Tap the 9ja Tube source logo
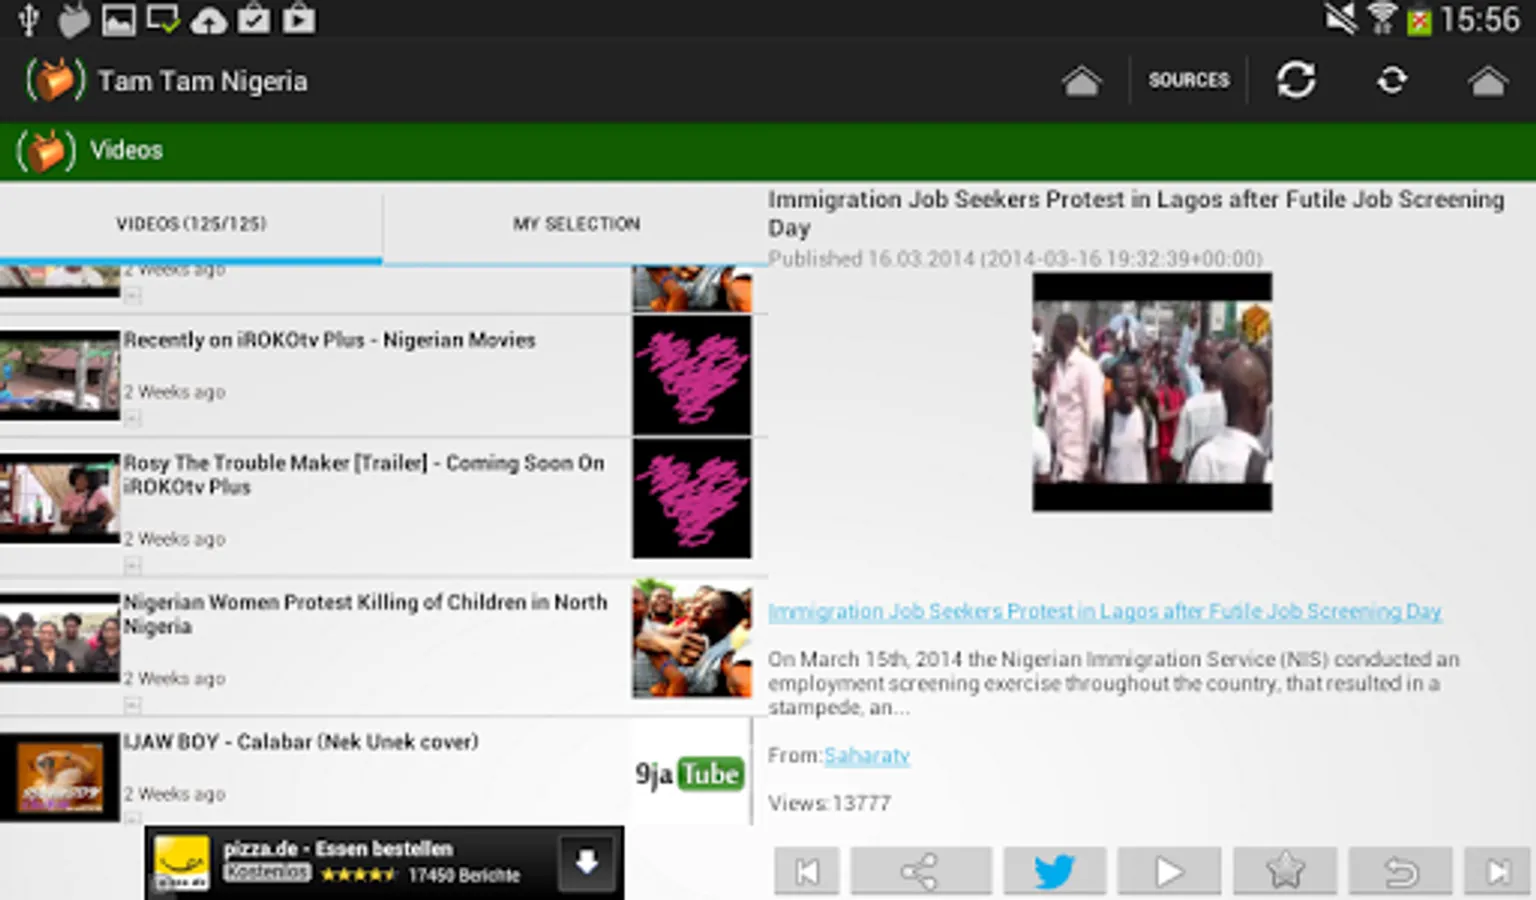Image resolution: width=1536 pixels, height=900 pixels. [x=690, y=774]
